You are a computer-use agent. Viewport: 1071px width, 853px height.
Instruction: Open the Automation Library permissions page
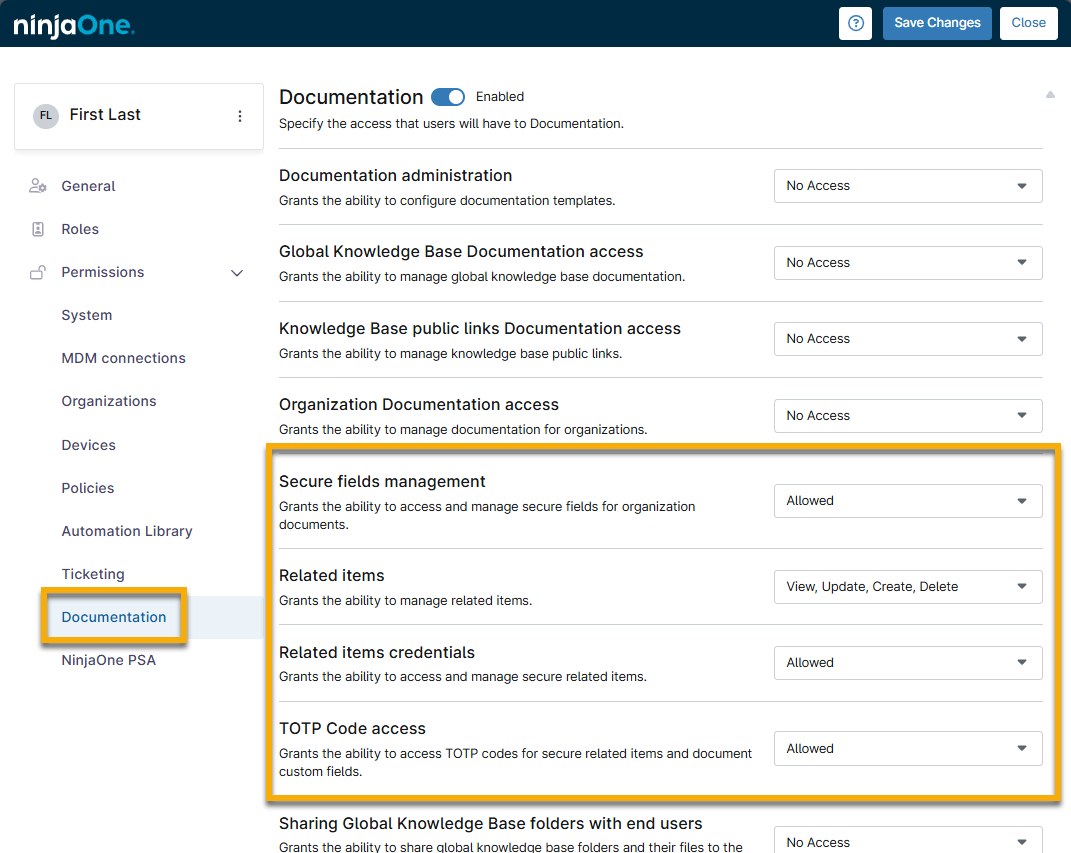click(x=127, y=531)
